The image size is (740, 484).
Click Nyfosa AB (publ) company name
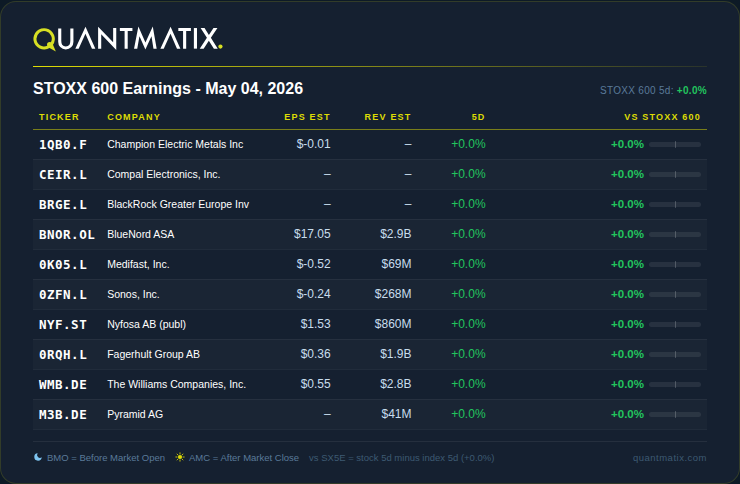click(146, 325)
